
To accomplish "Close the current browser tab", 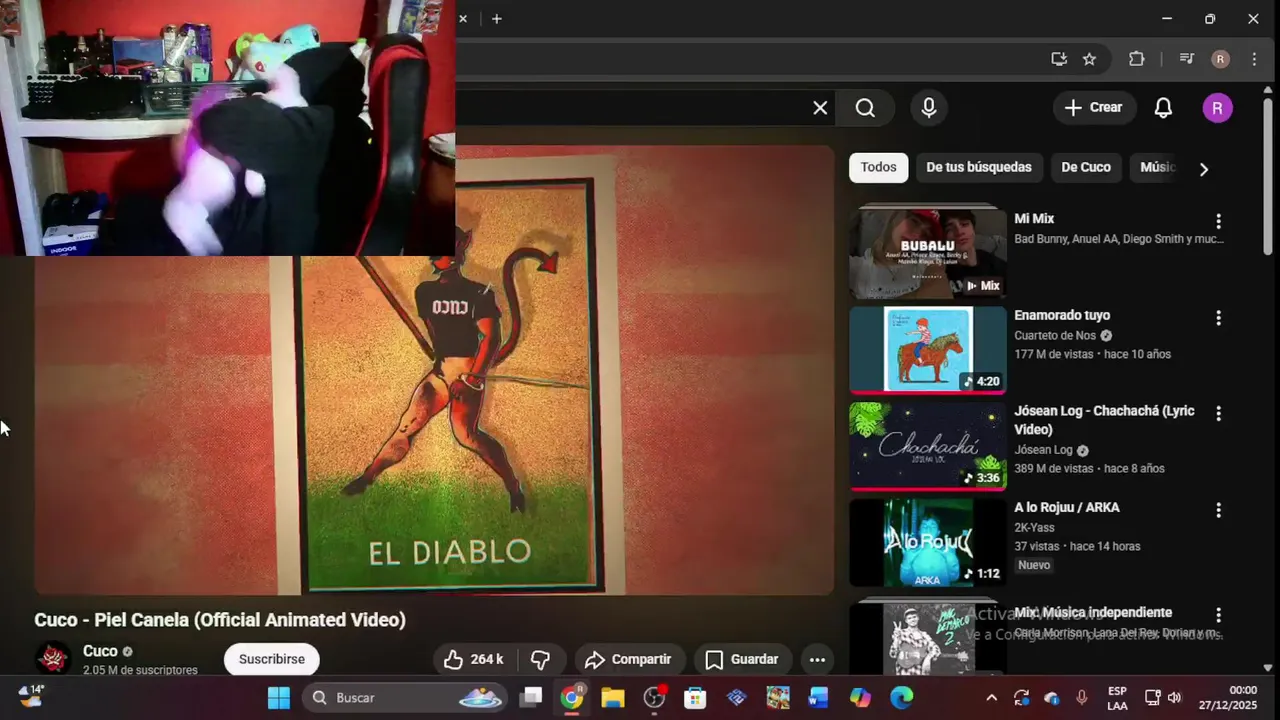I will [463, 18].
